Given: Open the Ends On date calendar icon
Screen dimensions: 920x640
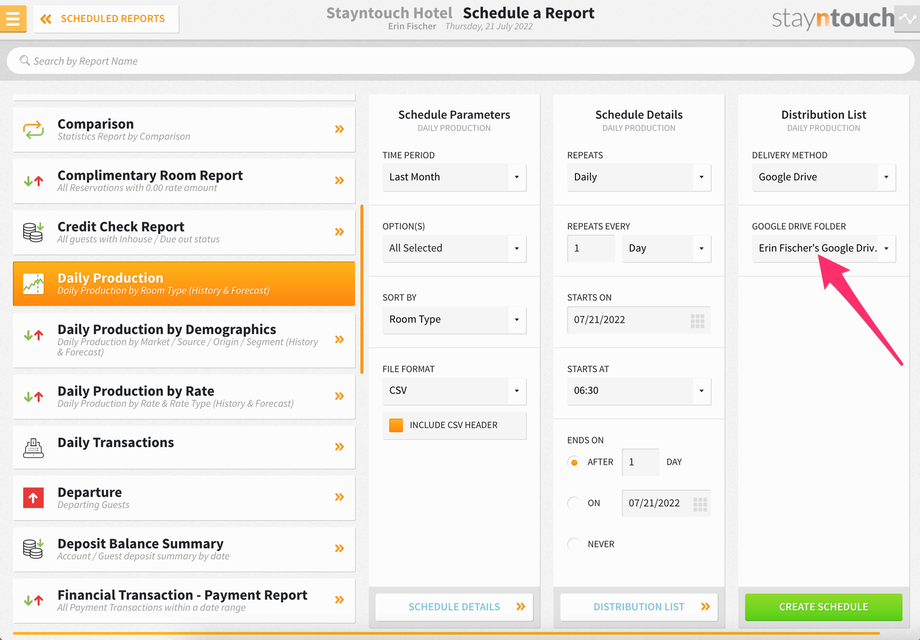Looking at the screenshot, I should [700, 504].
